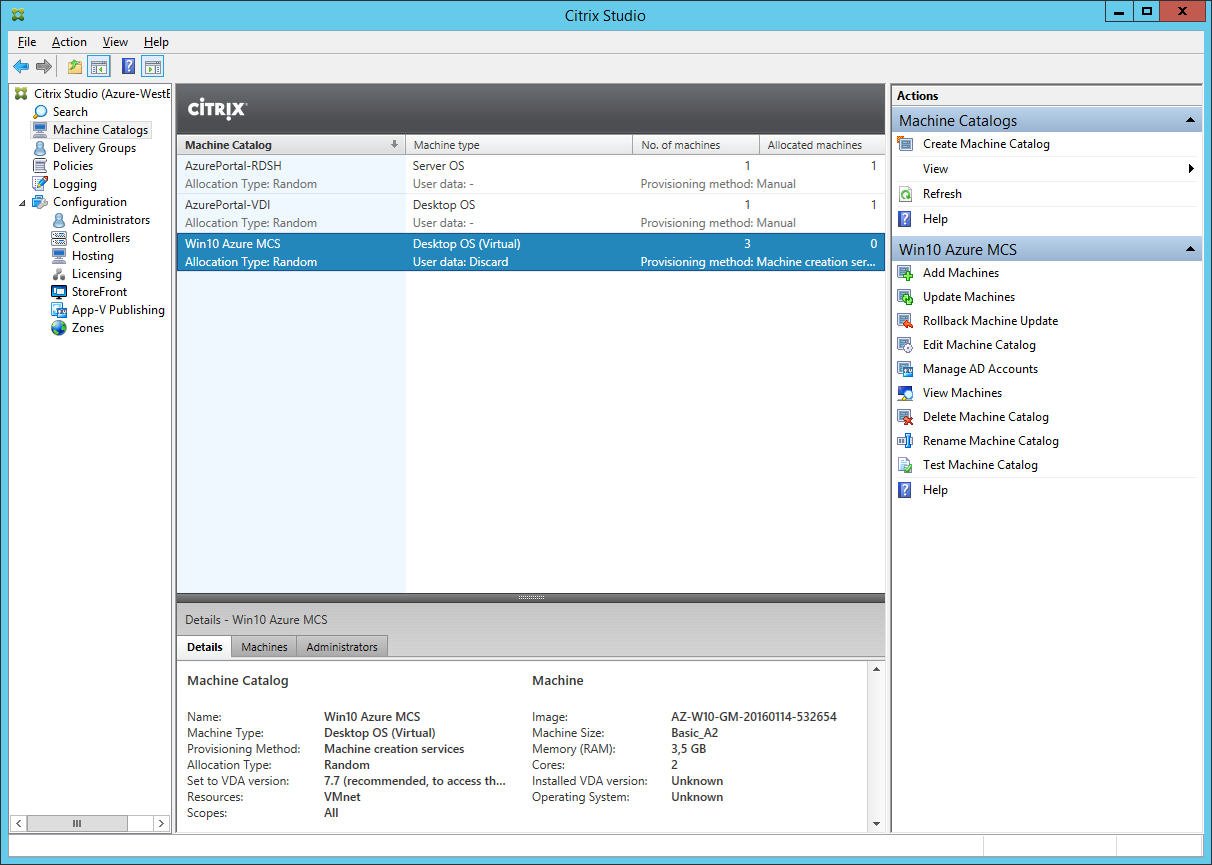Open the Help menu
This screenshot has height=865, width=1212.
click(x=156, y=42)
